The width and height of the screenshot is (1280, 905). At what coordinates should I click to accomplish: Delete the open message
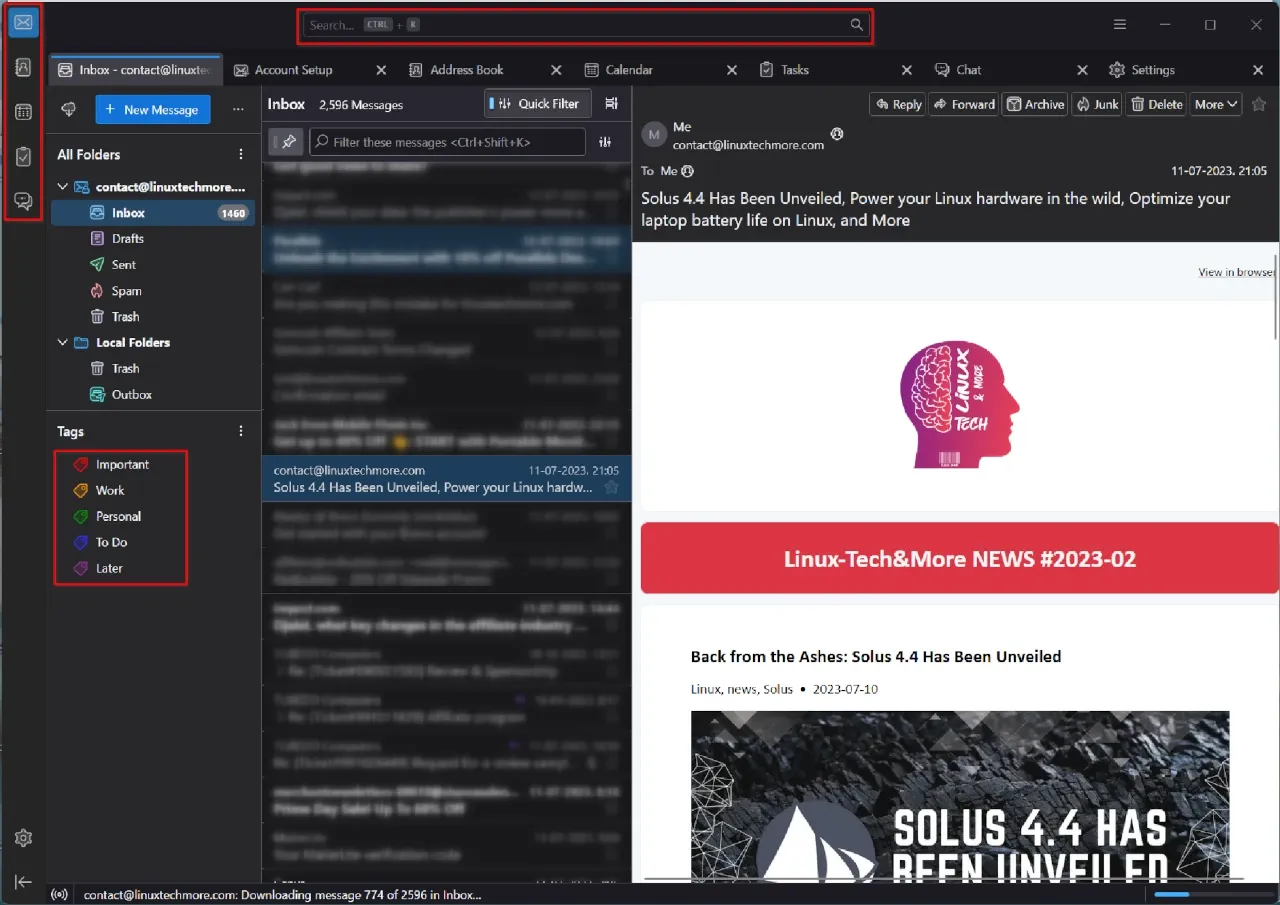click(x=1157, y=104)
